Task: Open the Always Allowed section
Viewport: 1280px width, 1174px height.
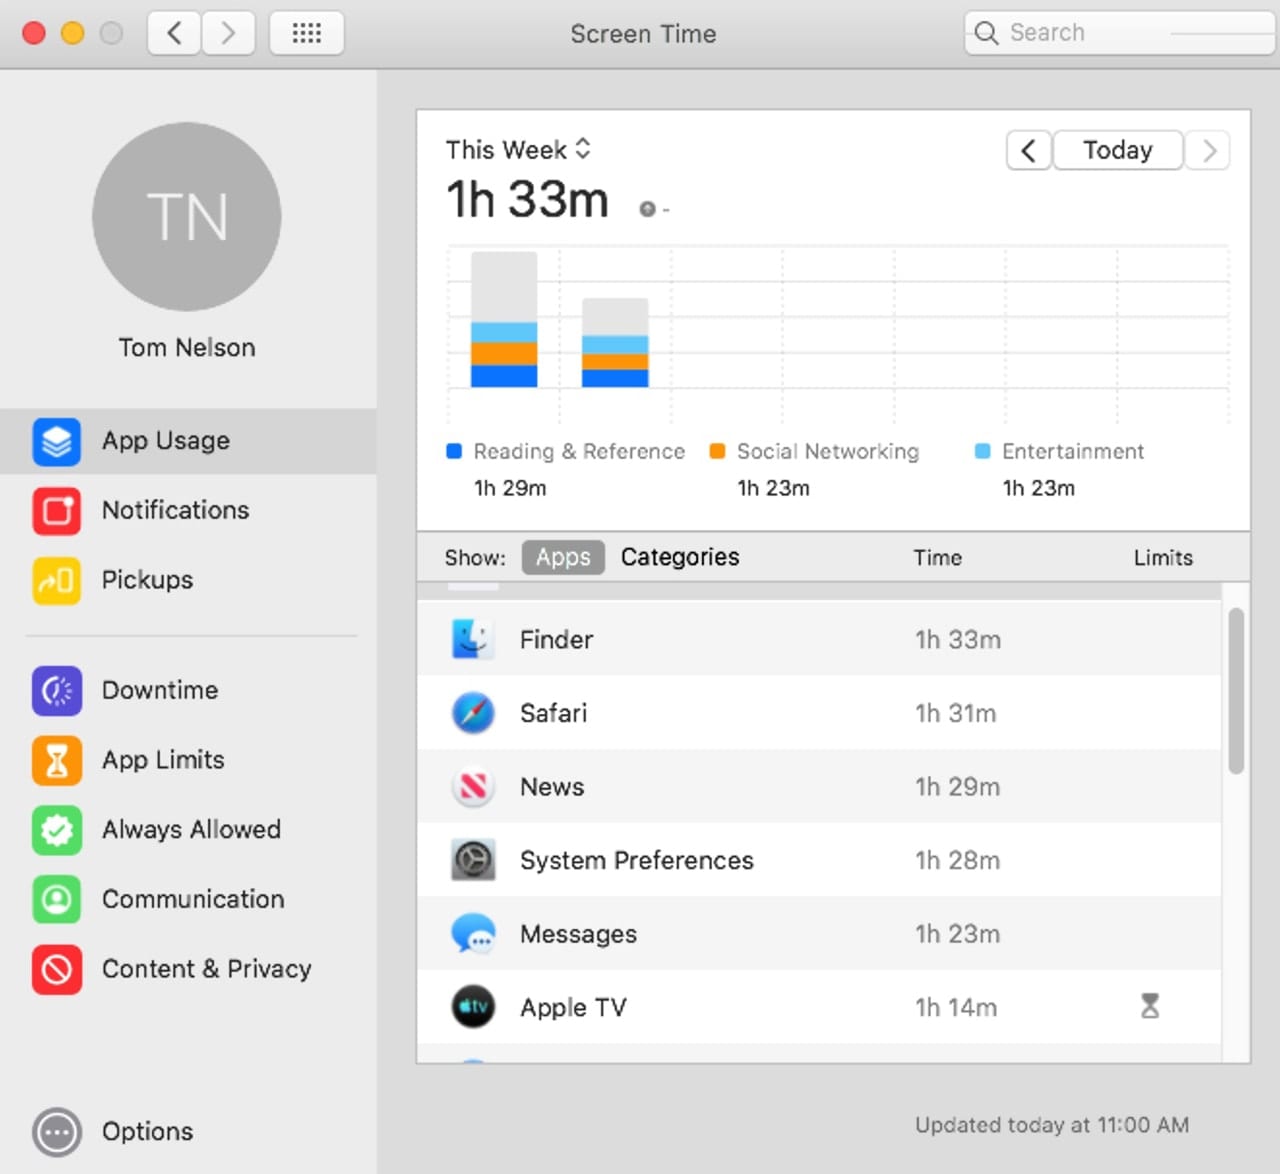Action: click(x=190, y=829)
